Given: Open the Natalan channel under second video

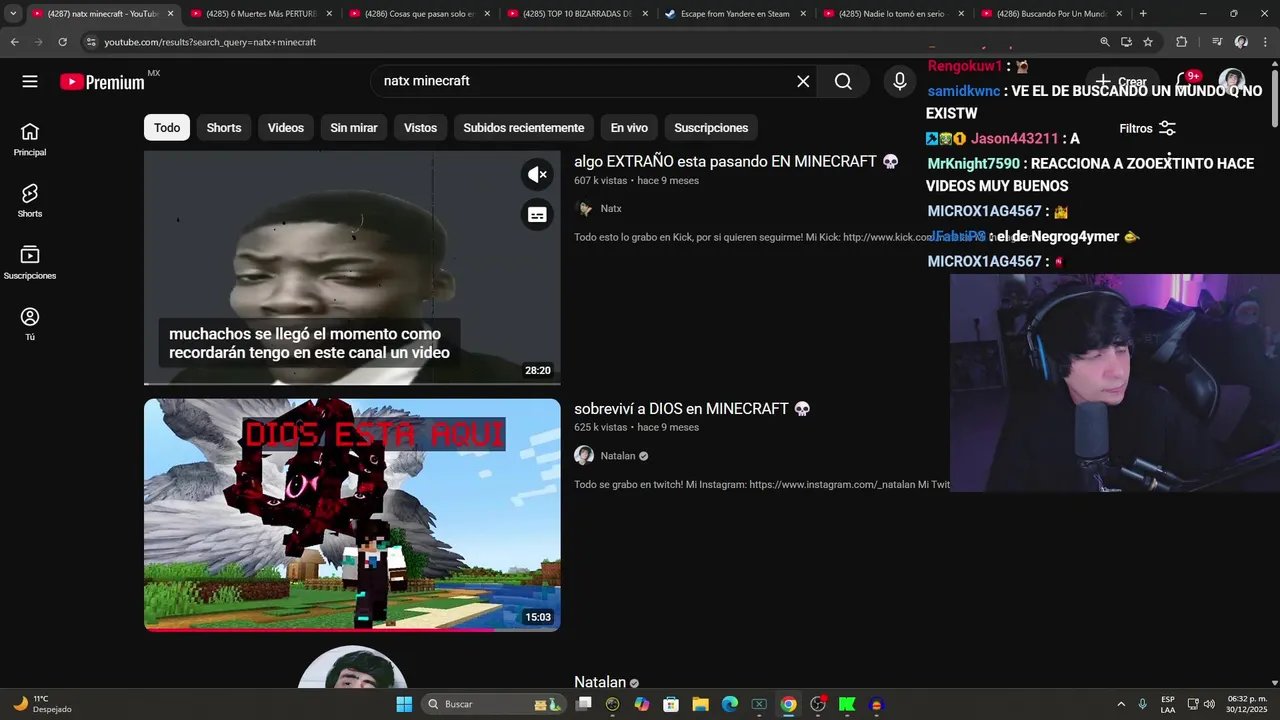Looking at the screenshot, I should click(x=618, y=456).
